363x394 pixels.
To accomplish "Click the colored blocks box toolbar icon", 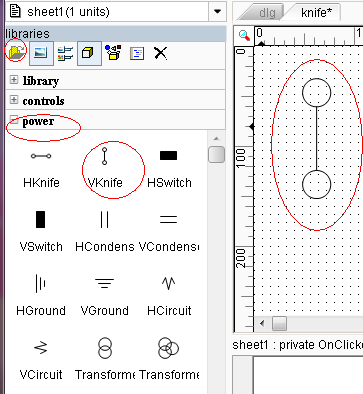I will (x=113, y=53).
